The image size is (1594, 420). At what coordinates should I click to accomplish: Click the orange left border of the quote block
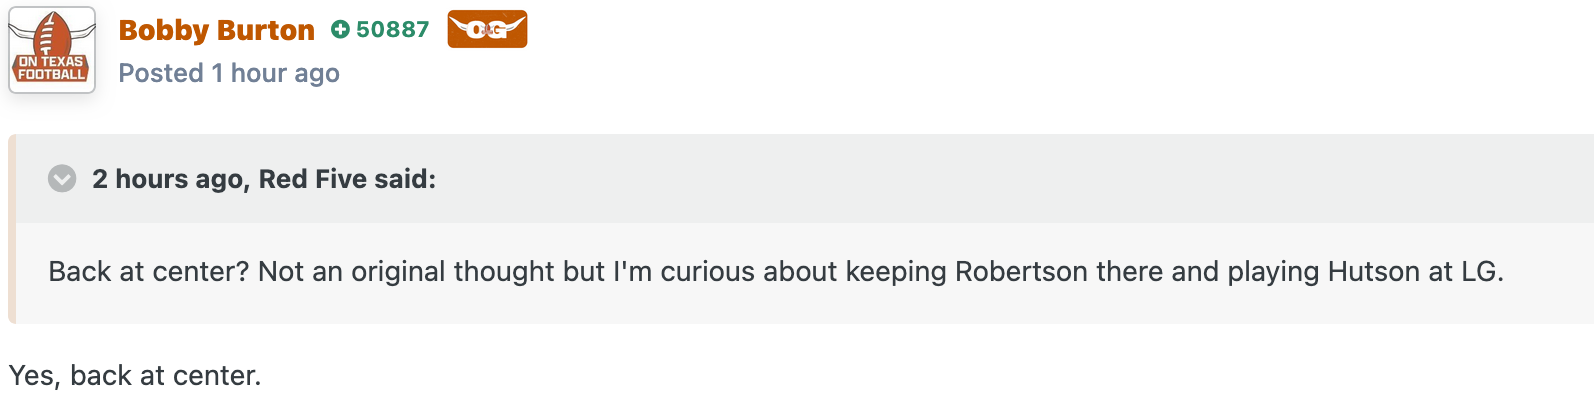tap(12, 229)
